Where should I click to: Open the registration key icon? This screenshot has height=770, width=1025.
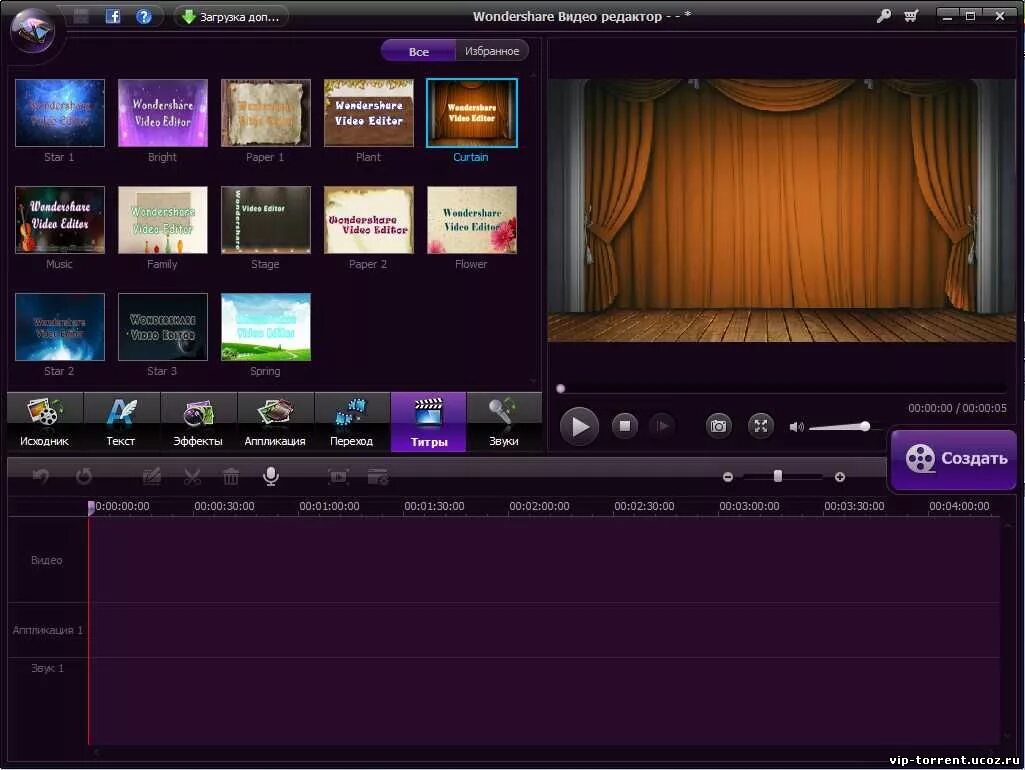click(883, 16)
